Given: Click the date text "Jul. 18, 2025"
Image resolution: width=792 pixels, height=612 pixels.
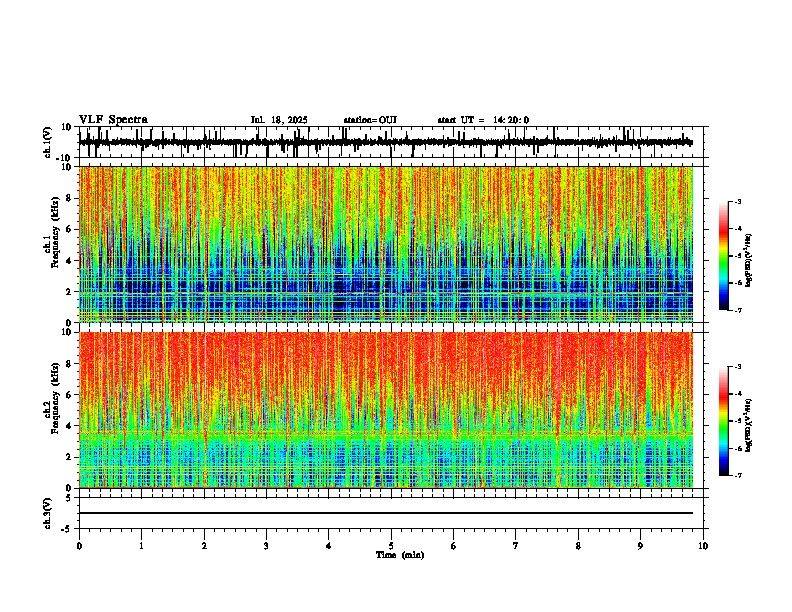Looking at the screenshot, I should pyautogui.click(x=279, y=120).
